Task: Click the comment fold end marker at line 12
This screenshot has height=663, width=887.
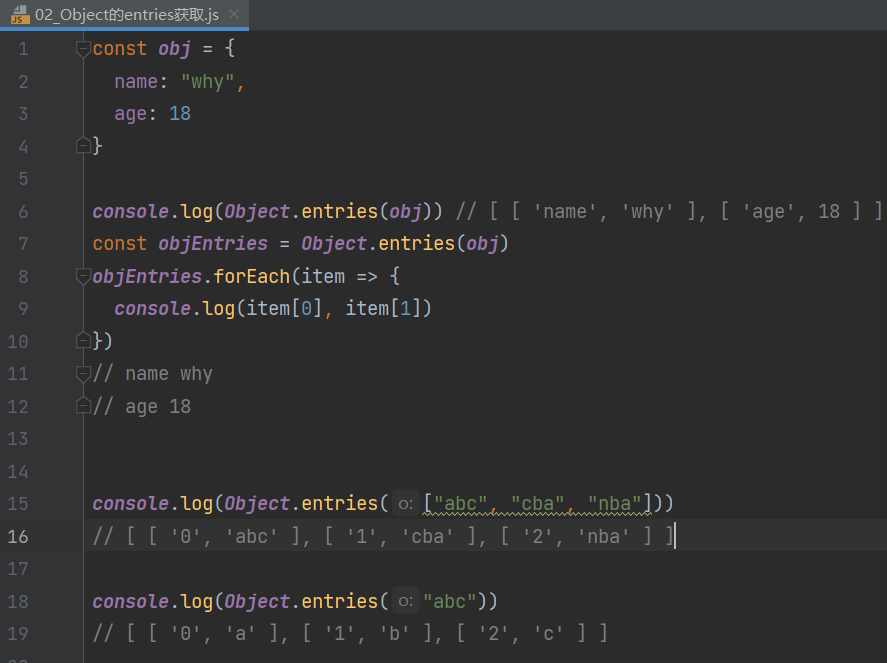Action: click(83, 406)
